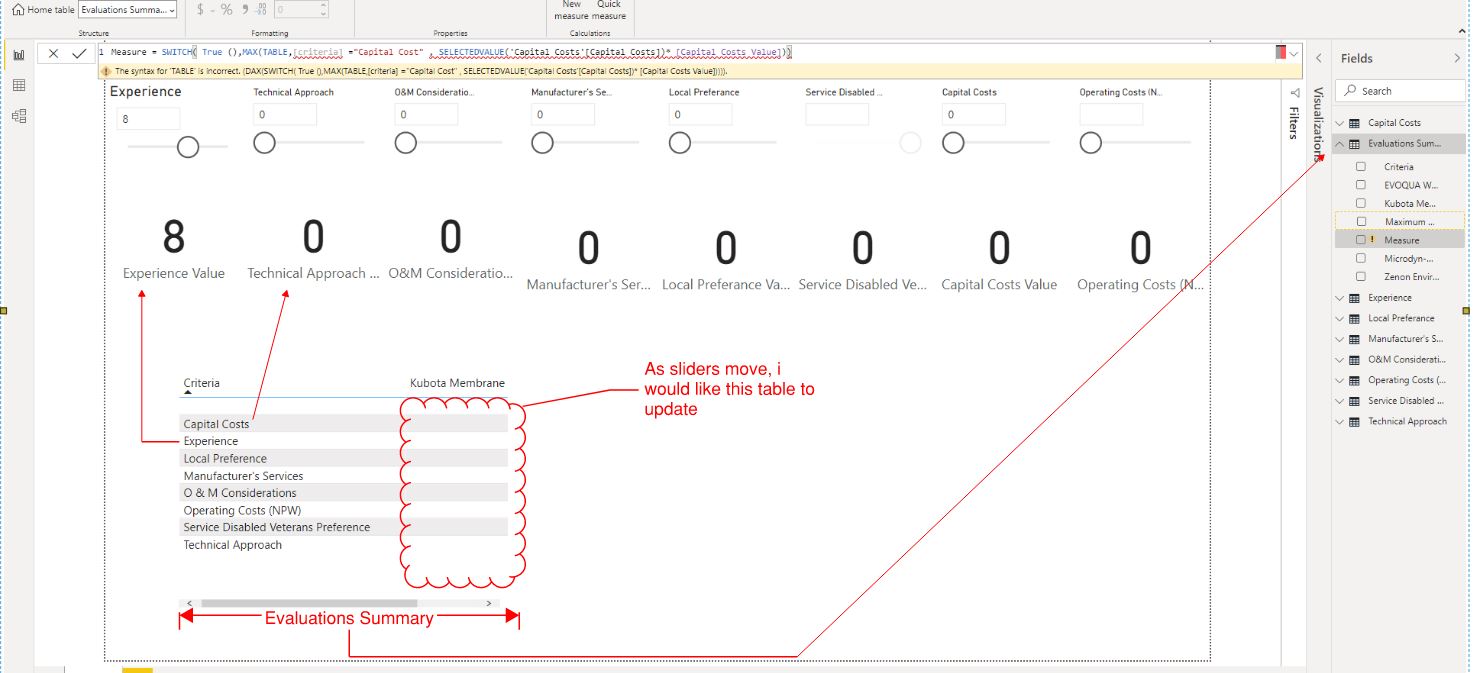Expand the Technical Approach table
This screenshot has height=673, width=1475.
(1340, 421)
